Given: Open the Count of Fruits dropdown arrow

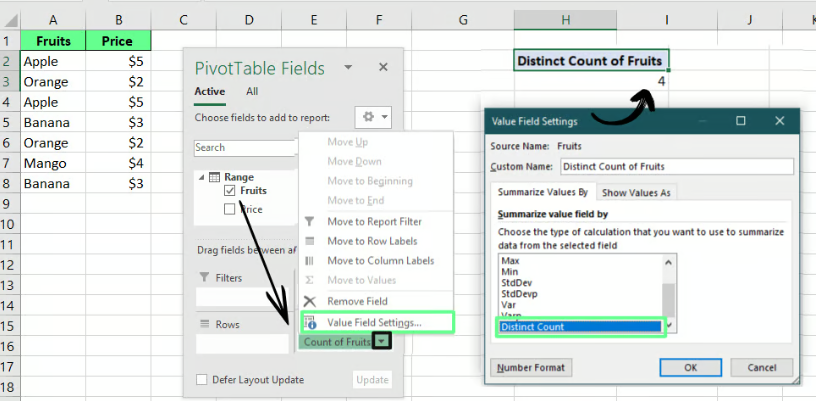Looking at the screenshot, I should pos(382,342).
